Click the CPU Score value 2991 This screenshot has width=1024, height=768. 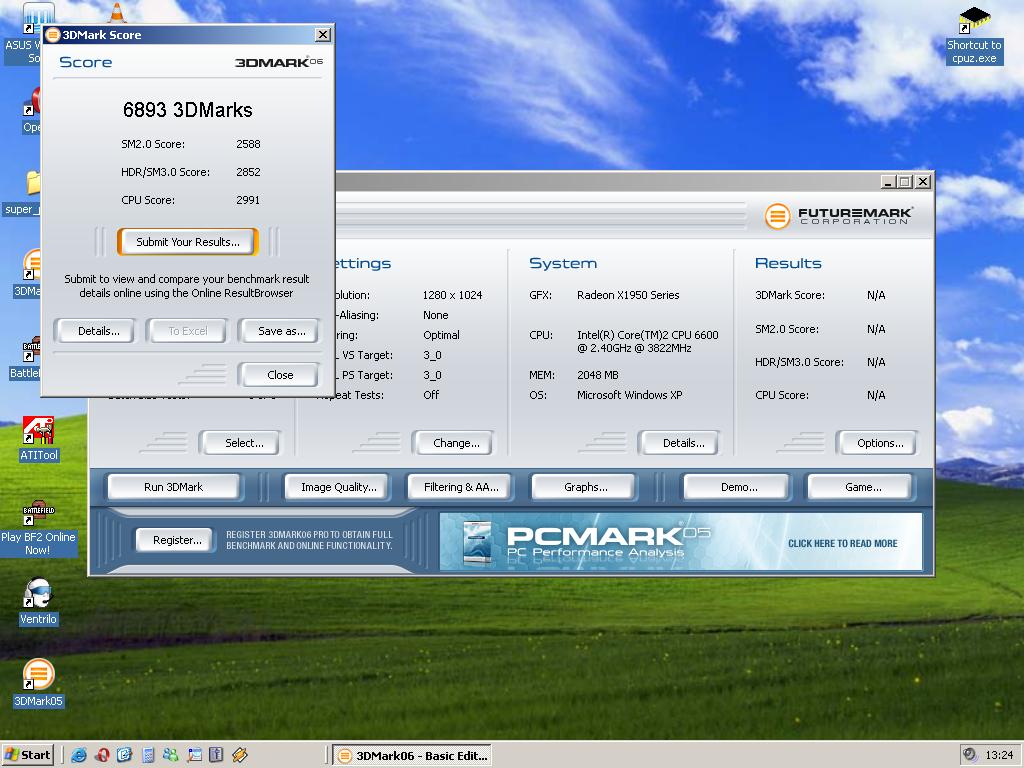pos(248,200)
